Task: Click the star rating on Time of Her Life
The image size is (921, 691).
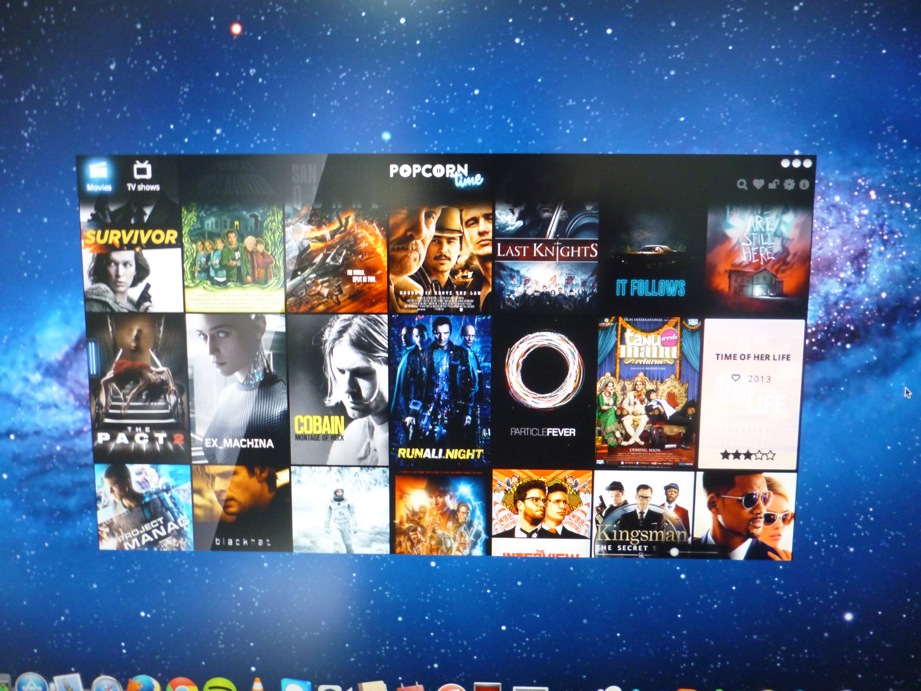Action: pyautogui.click(x=748, y=455)
